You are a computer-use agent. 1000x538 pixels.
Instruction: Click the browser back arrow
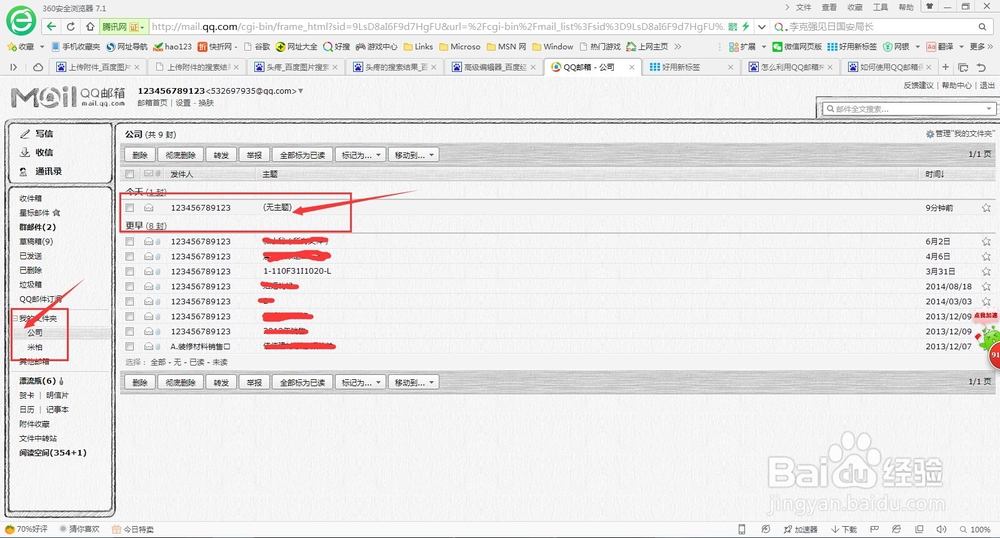(52, 27)
